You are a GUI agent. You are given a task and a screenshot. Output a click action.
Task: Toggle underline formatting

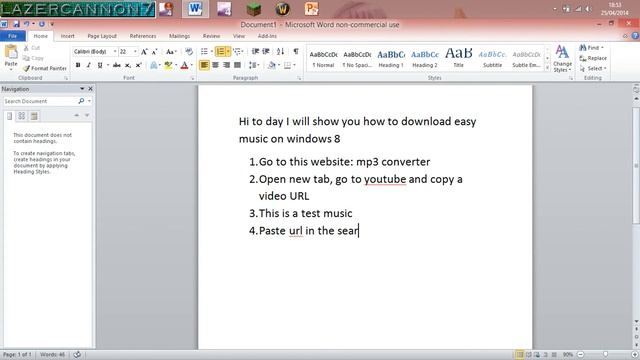(x=100, y=65)
